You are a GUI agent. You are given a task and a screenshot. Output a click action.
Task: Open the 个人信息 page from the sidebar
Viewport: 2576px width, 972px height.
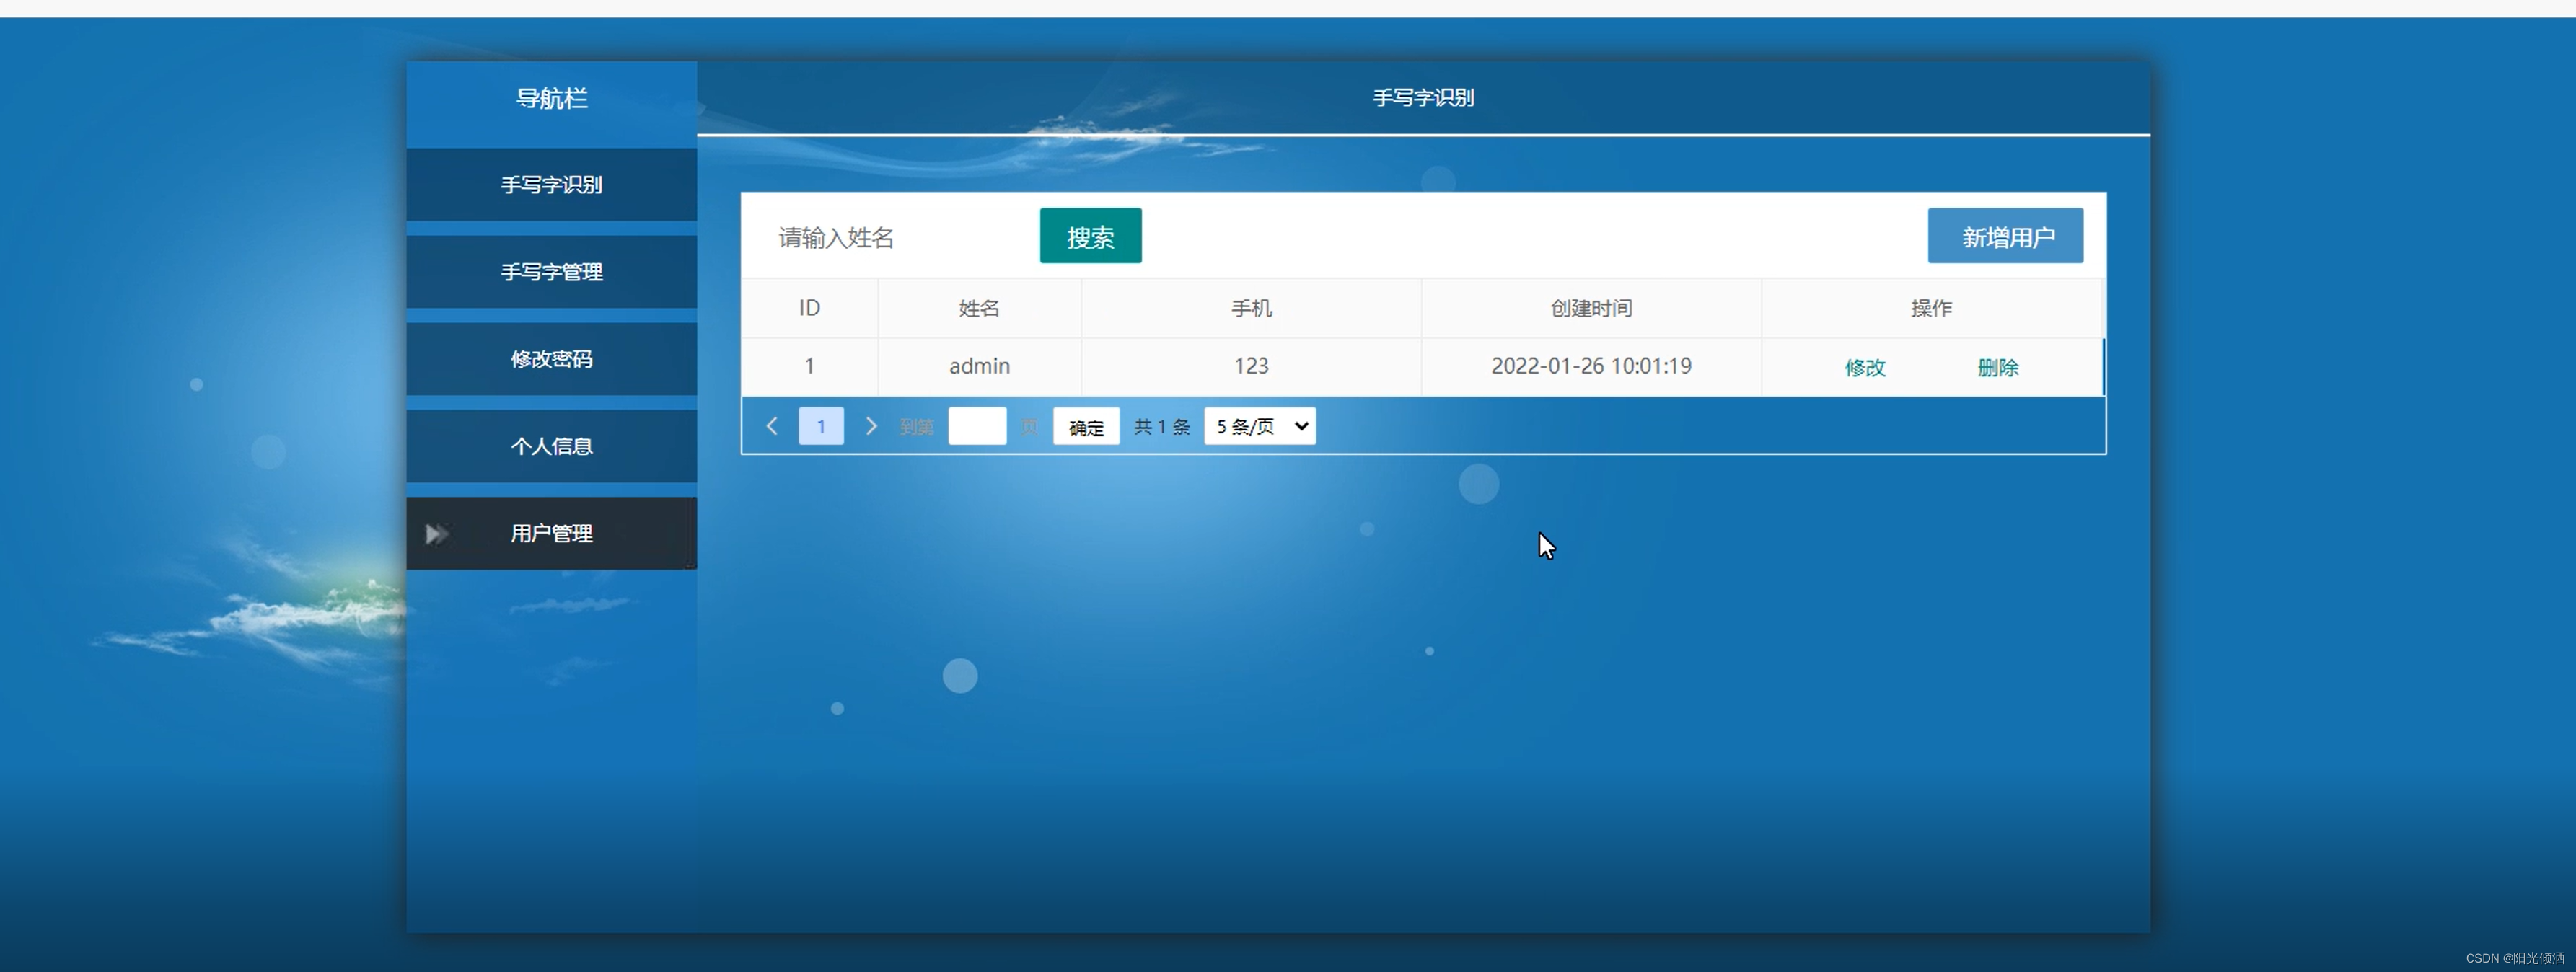coord(551,446)
